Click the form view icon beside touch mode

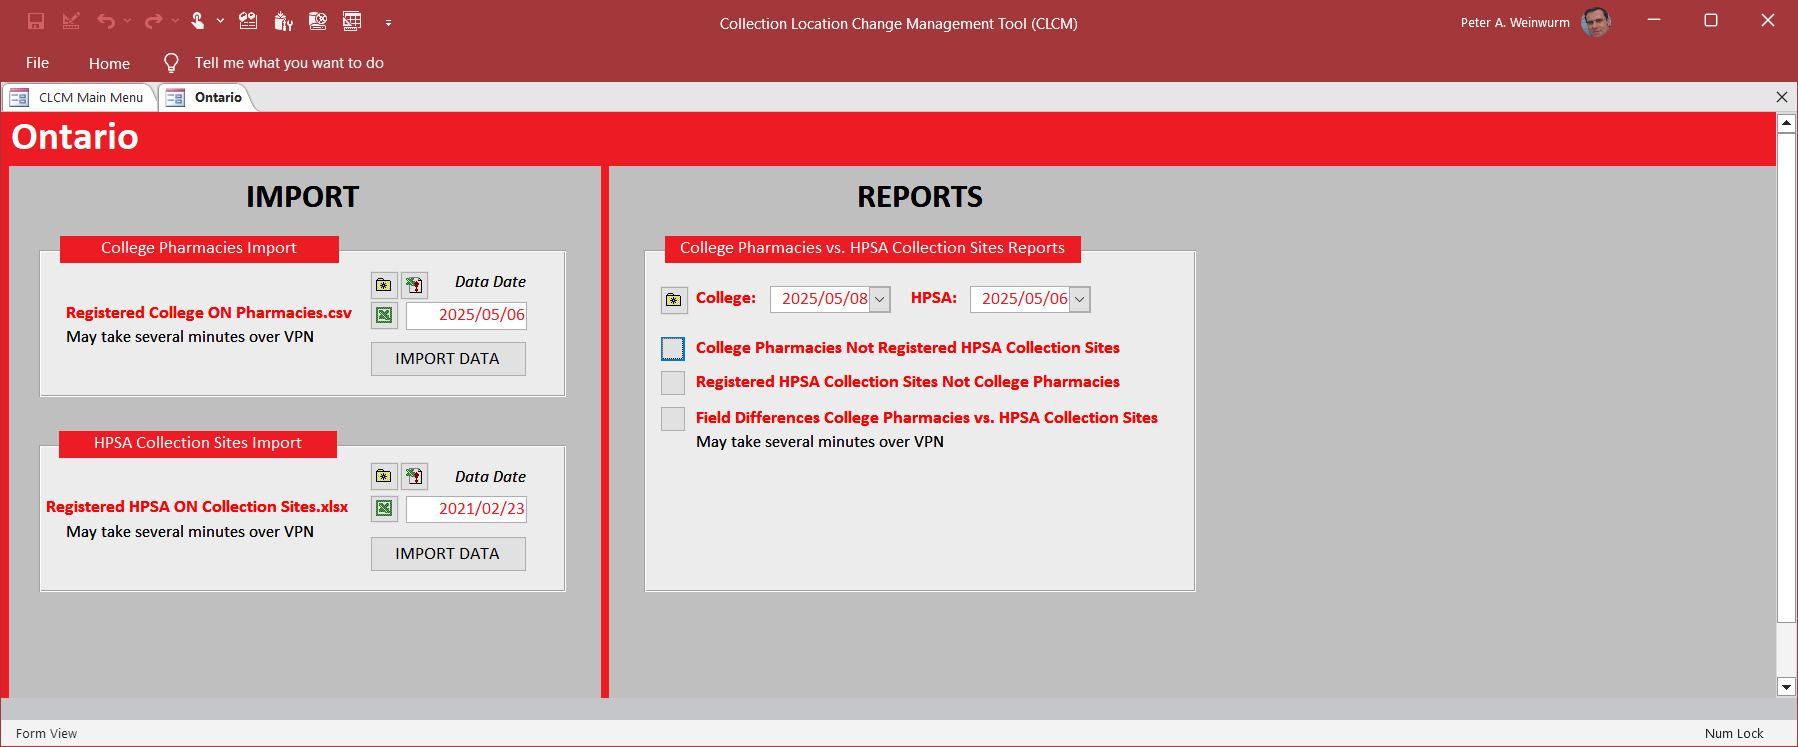tap(248, 21)
